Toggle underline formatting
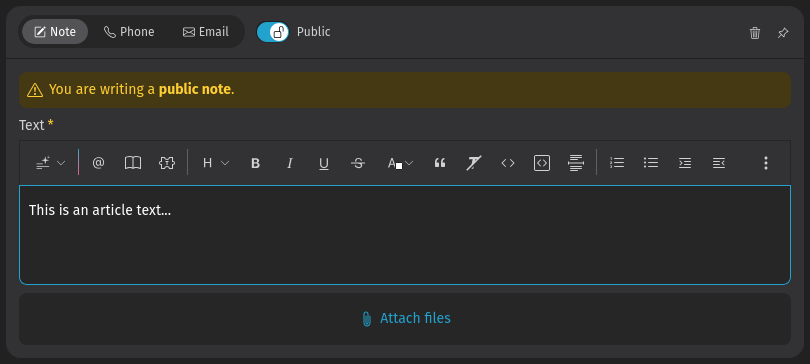This screenshot has height=364, width=810. pyautogui.click(x=324, y=163)
